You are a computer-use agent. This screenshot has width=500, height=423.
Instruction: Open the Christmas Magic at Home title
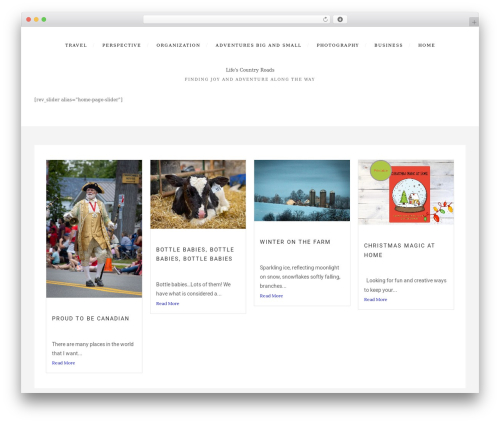click(399, 250)
